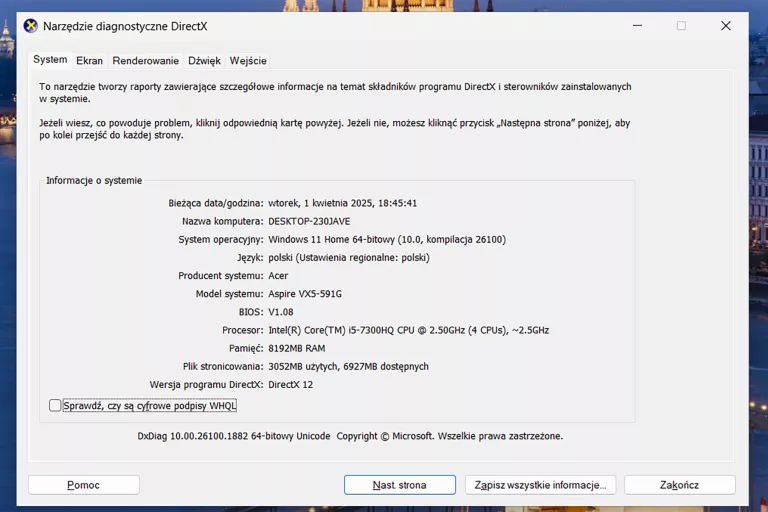Image resolution: width=768 pixels, height=512 pixels.
Task: Close the DirectX diagnostic window
Action: point(726,25)
